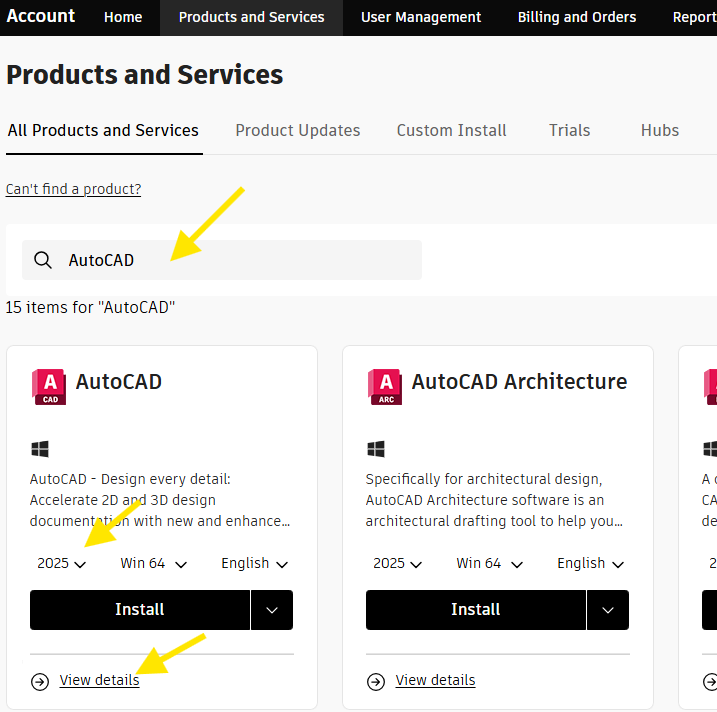
Task: Click the search magnifier icon
Action: pyautogui.click(x=43, y=260)
